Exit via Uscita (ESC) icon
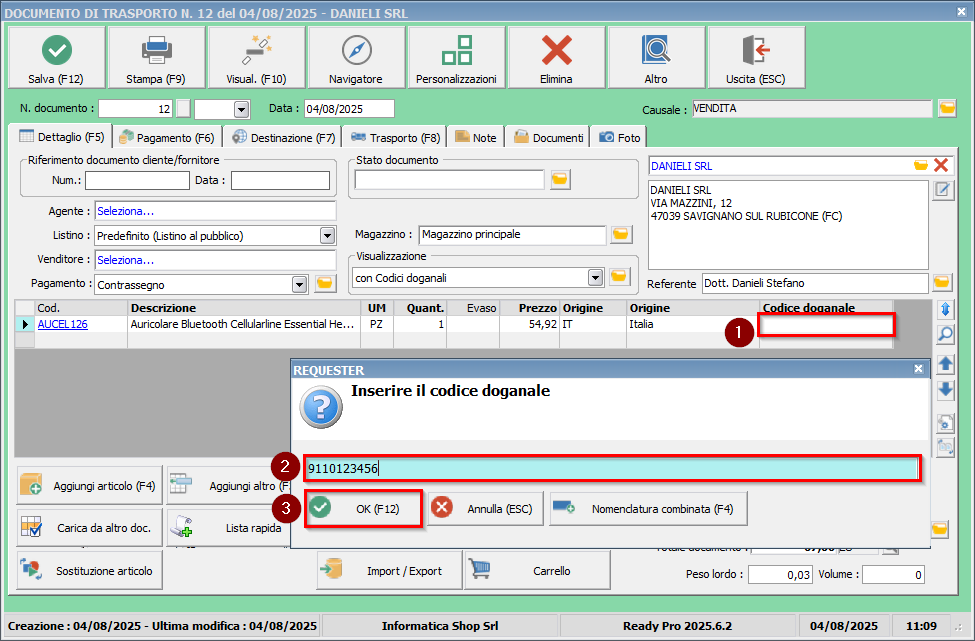 click(755, 58)
